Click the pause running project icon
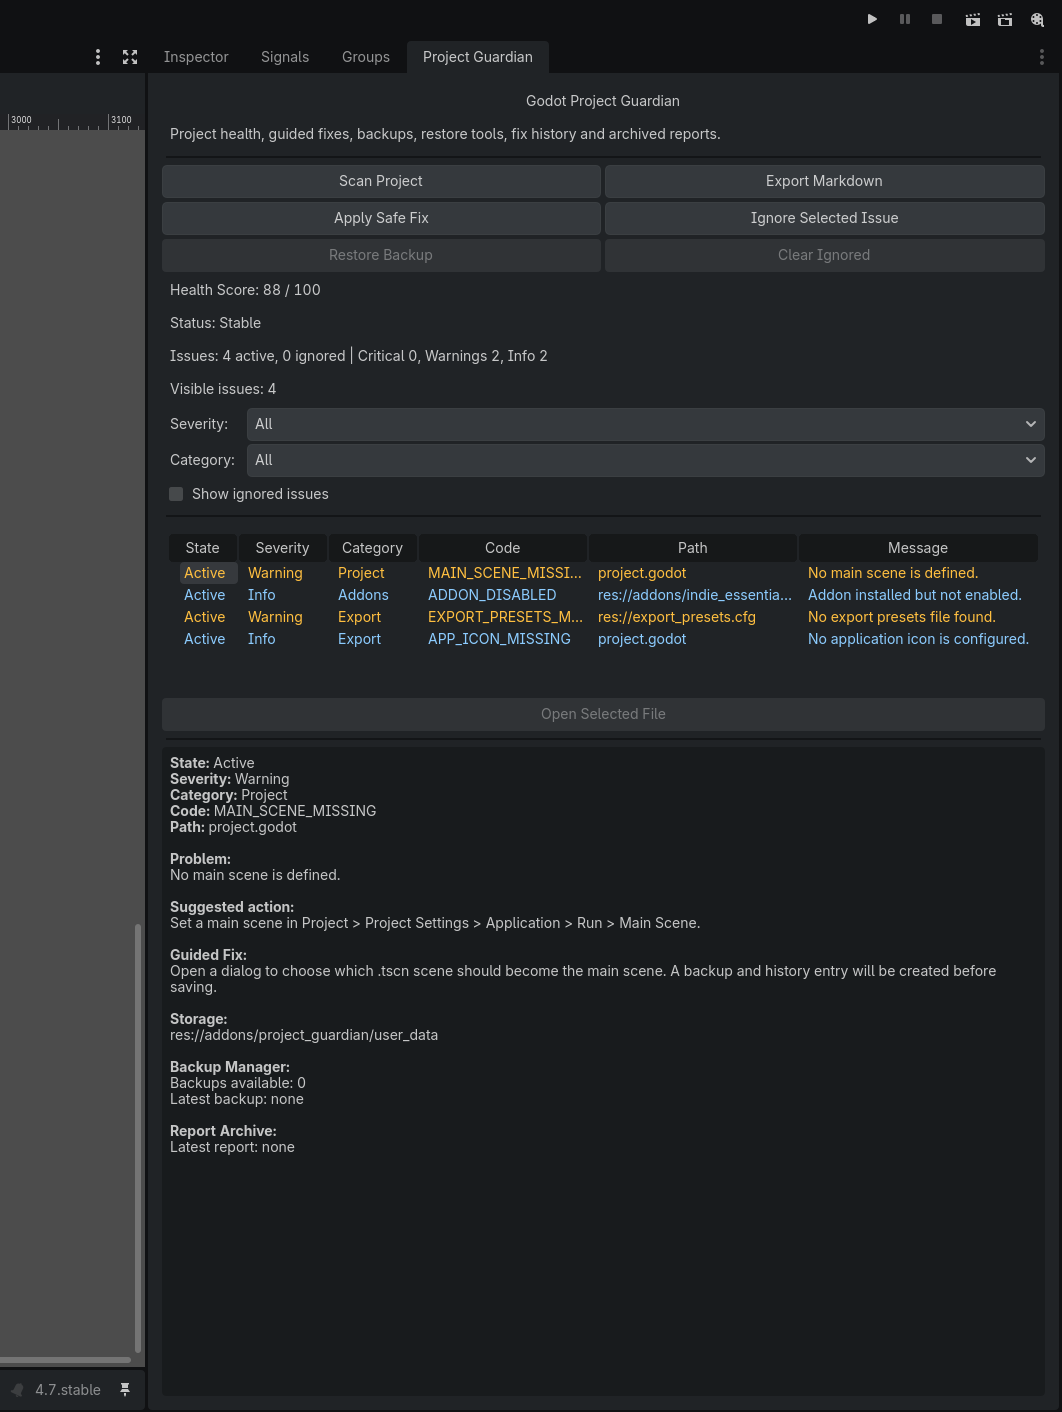The height and width of the screenshot is (1412, 1062). [x=905, y=19]
